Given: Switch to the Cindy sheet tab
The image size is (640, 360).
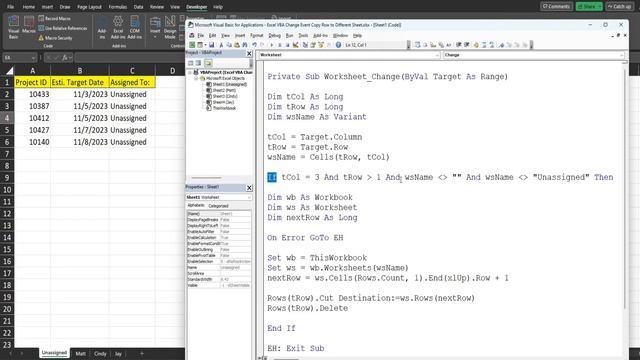Looking at the screenshot, I should [x=100, y=353].
